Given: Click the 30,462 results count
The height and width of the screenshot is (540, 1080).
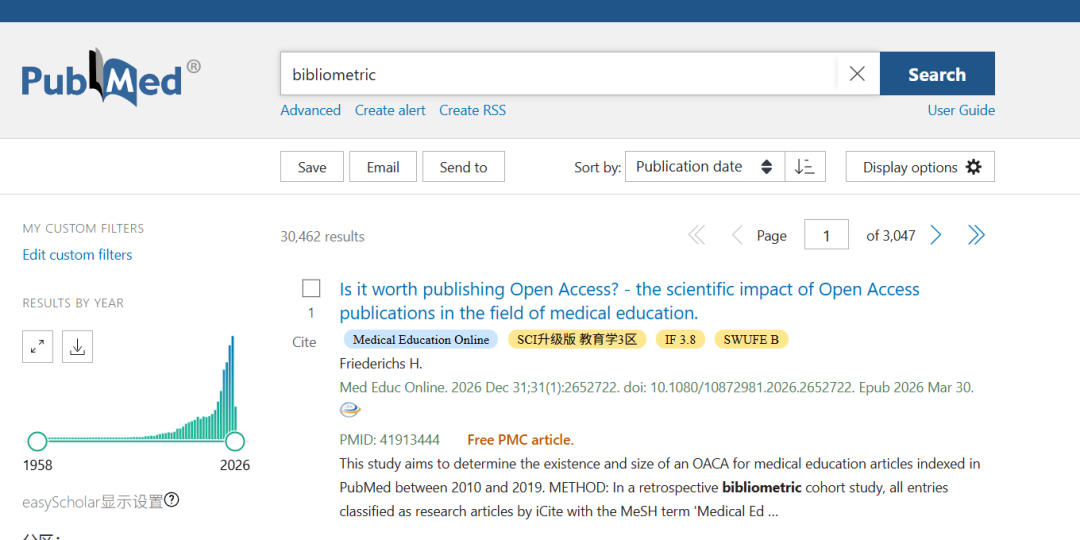Looking at the screenshot, I should (x=322, y=237).
